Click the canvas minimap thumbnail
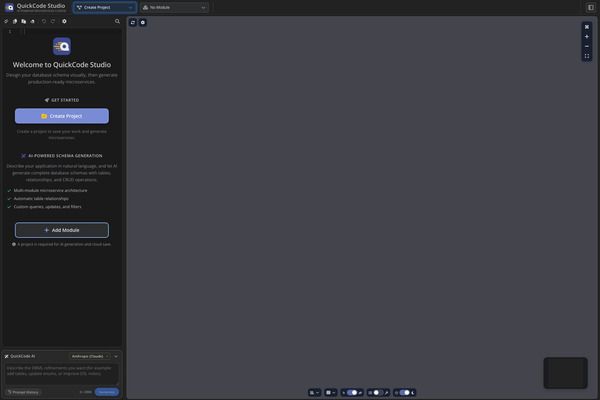 565,373
